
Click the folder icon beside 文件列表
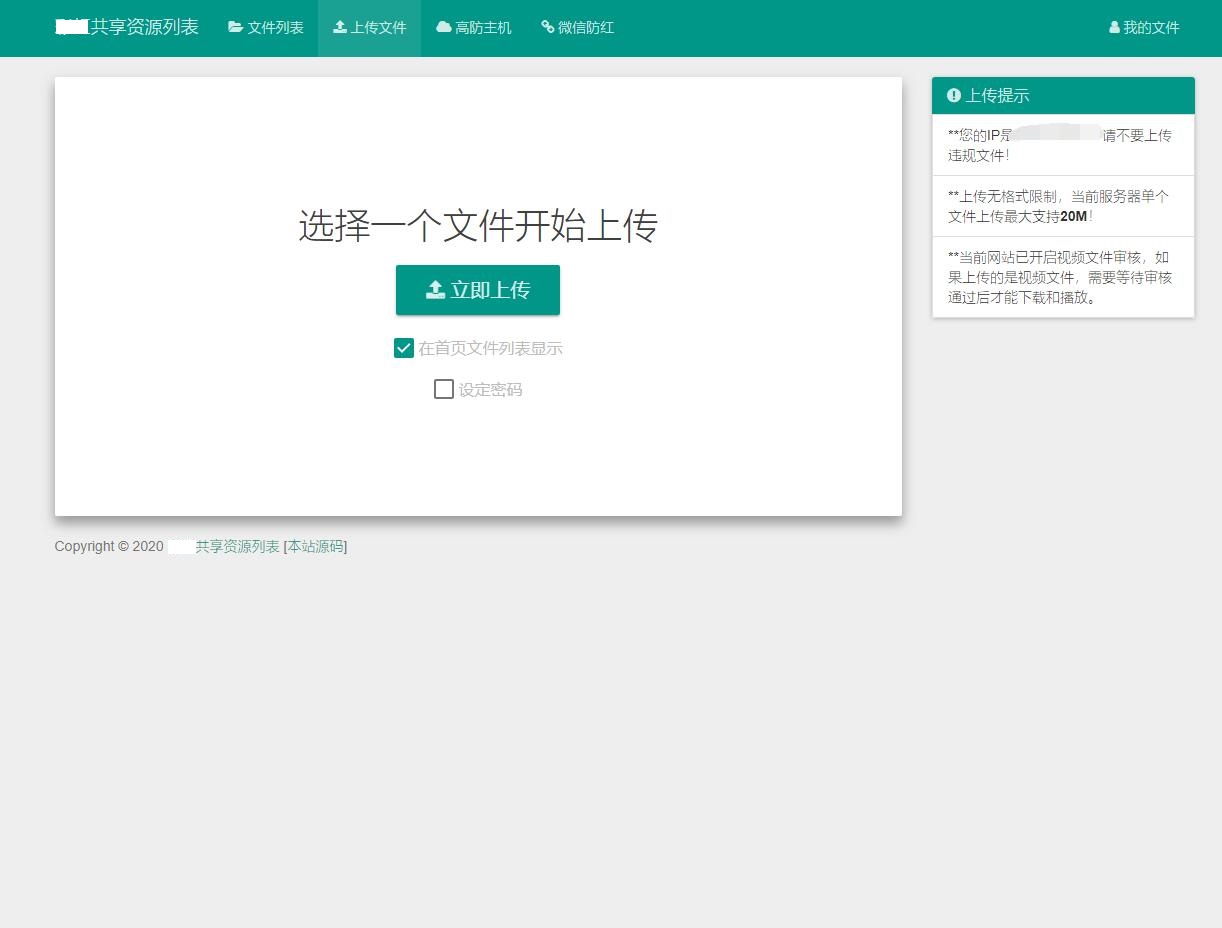234,27
